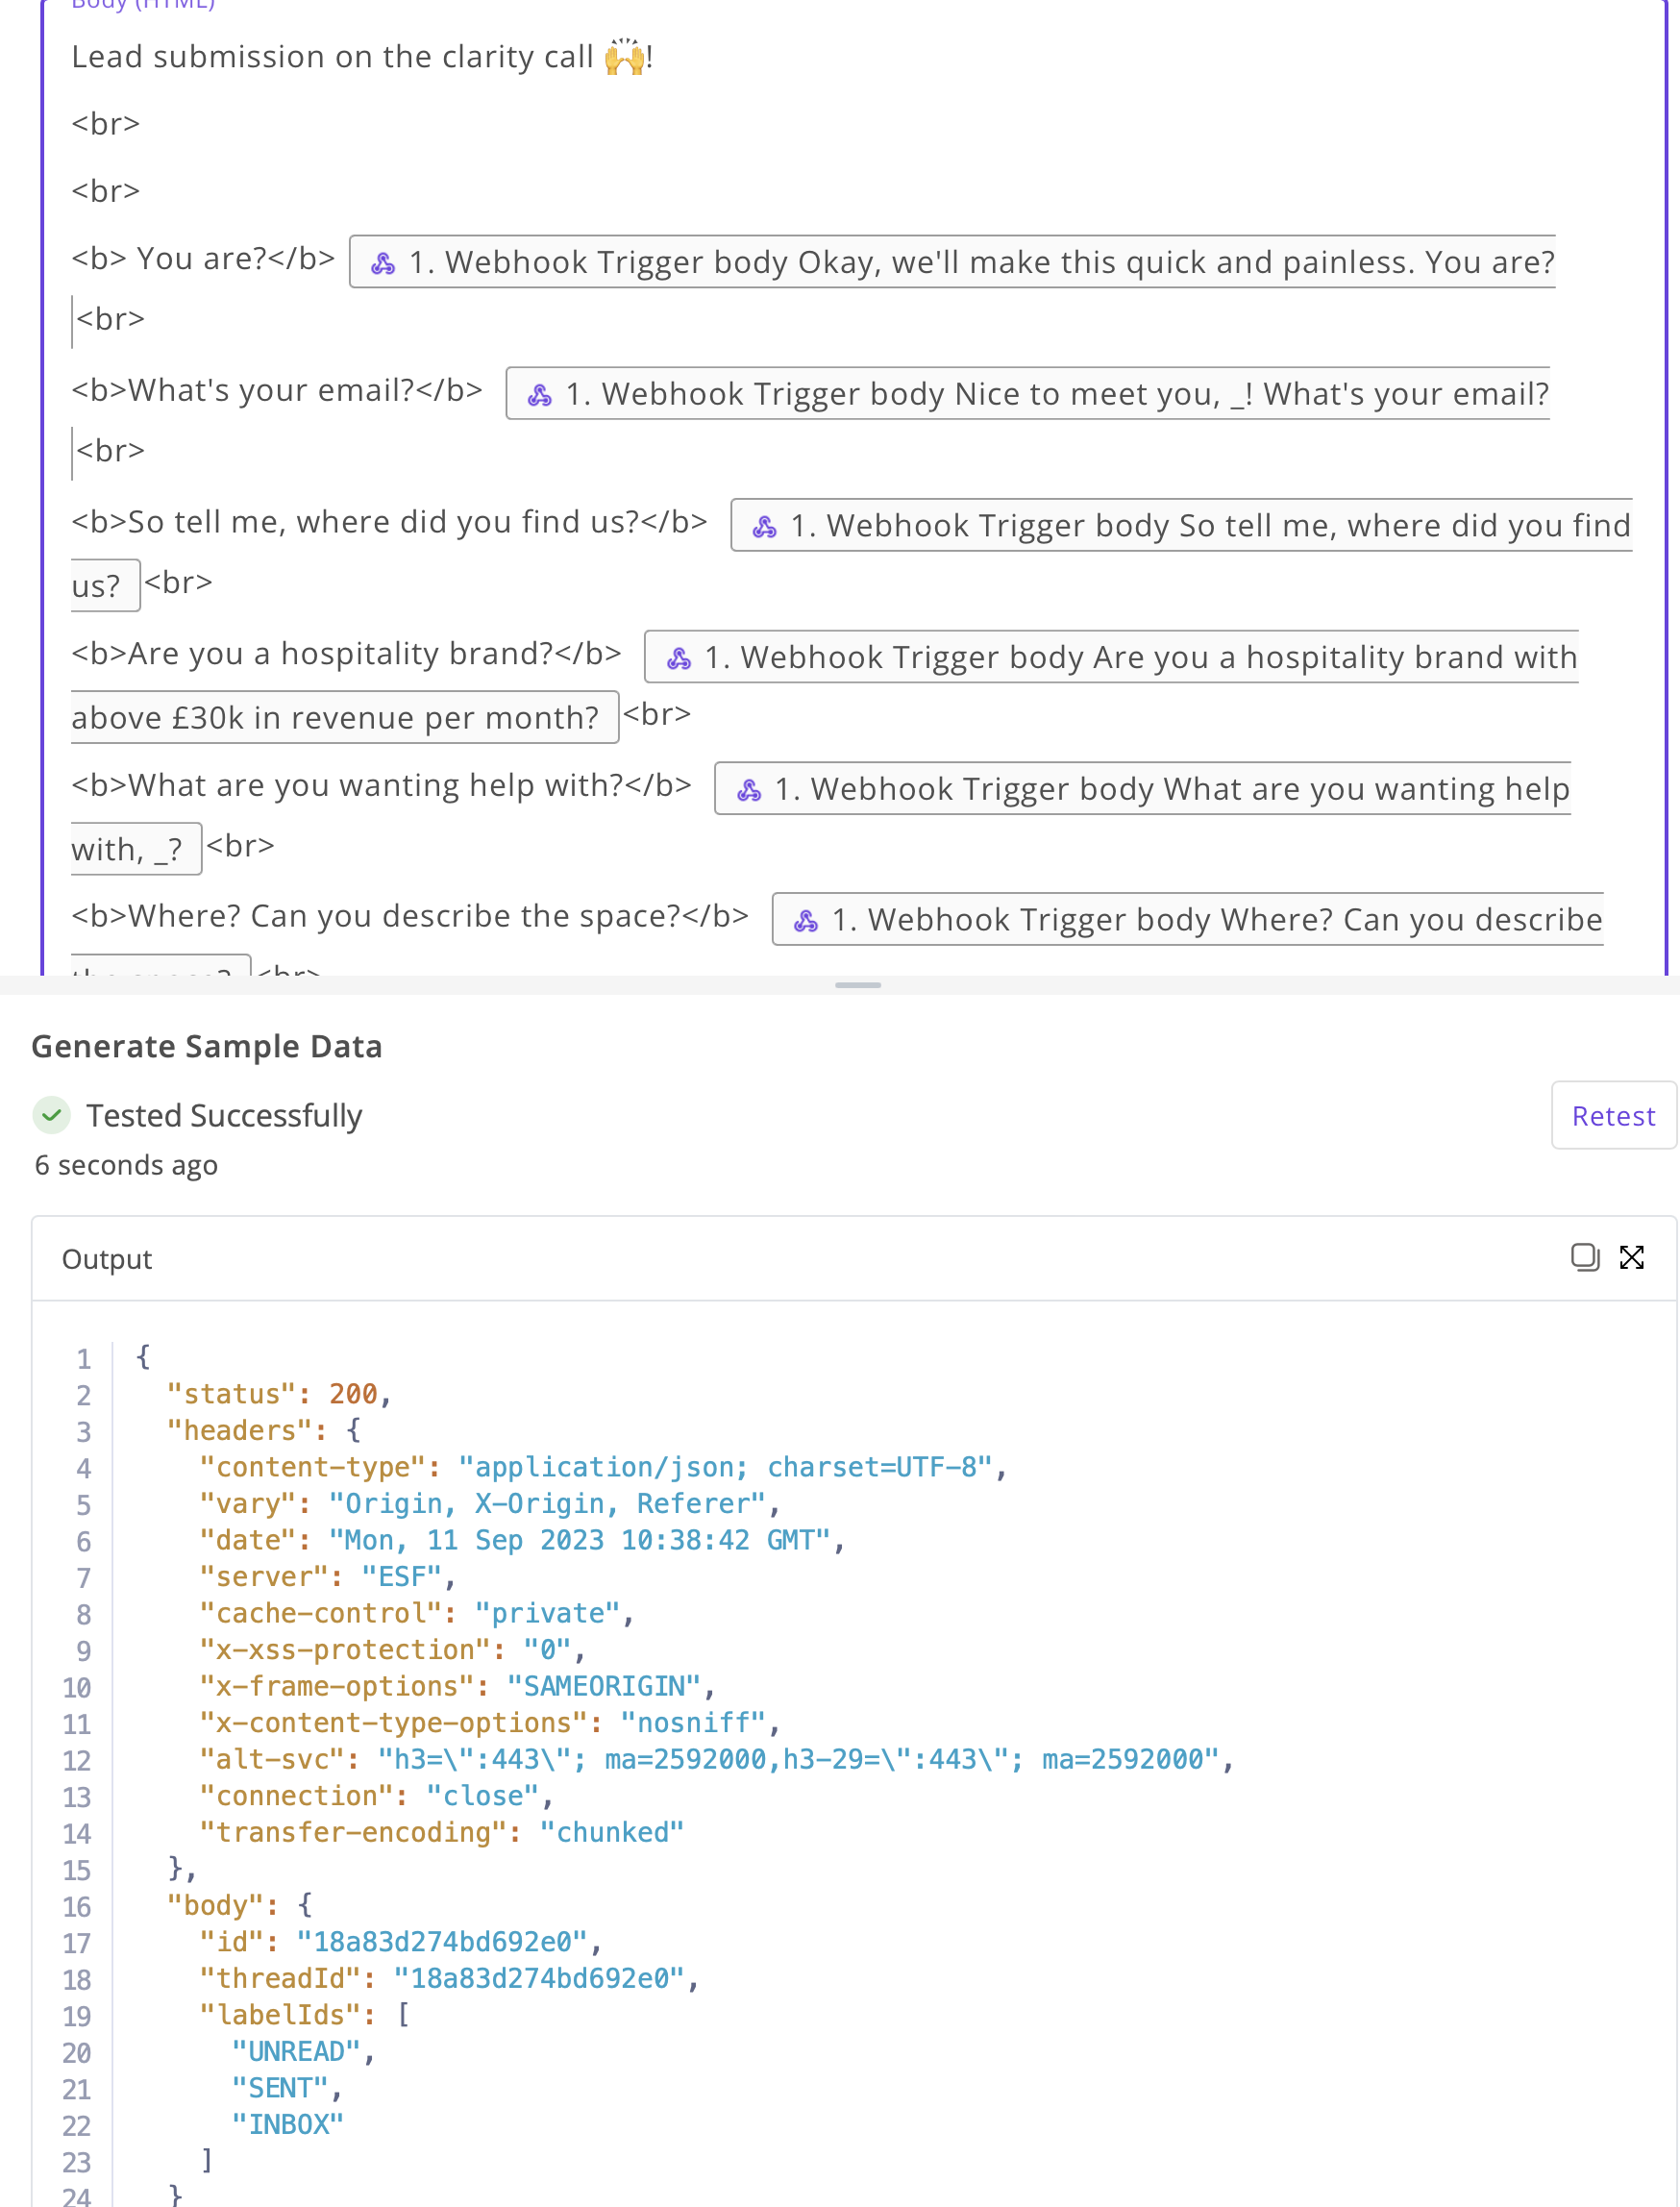Click webhook icon in 'wanting help' token

749,791
